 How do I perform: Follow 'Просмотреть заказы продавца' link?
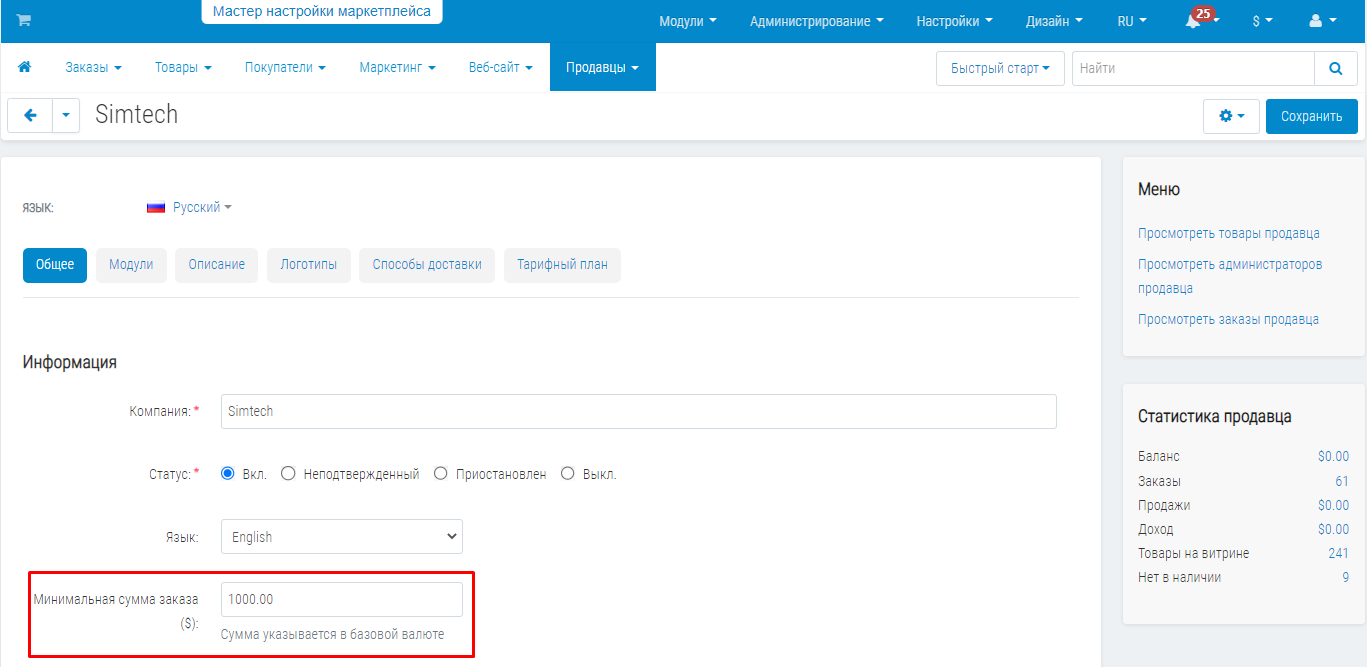[x=1228, y=319]
